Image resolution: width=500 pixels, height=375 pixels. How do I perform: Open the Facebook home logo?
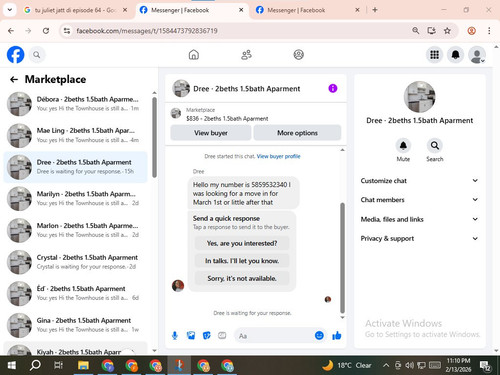pos(15,55)
